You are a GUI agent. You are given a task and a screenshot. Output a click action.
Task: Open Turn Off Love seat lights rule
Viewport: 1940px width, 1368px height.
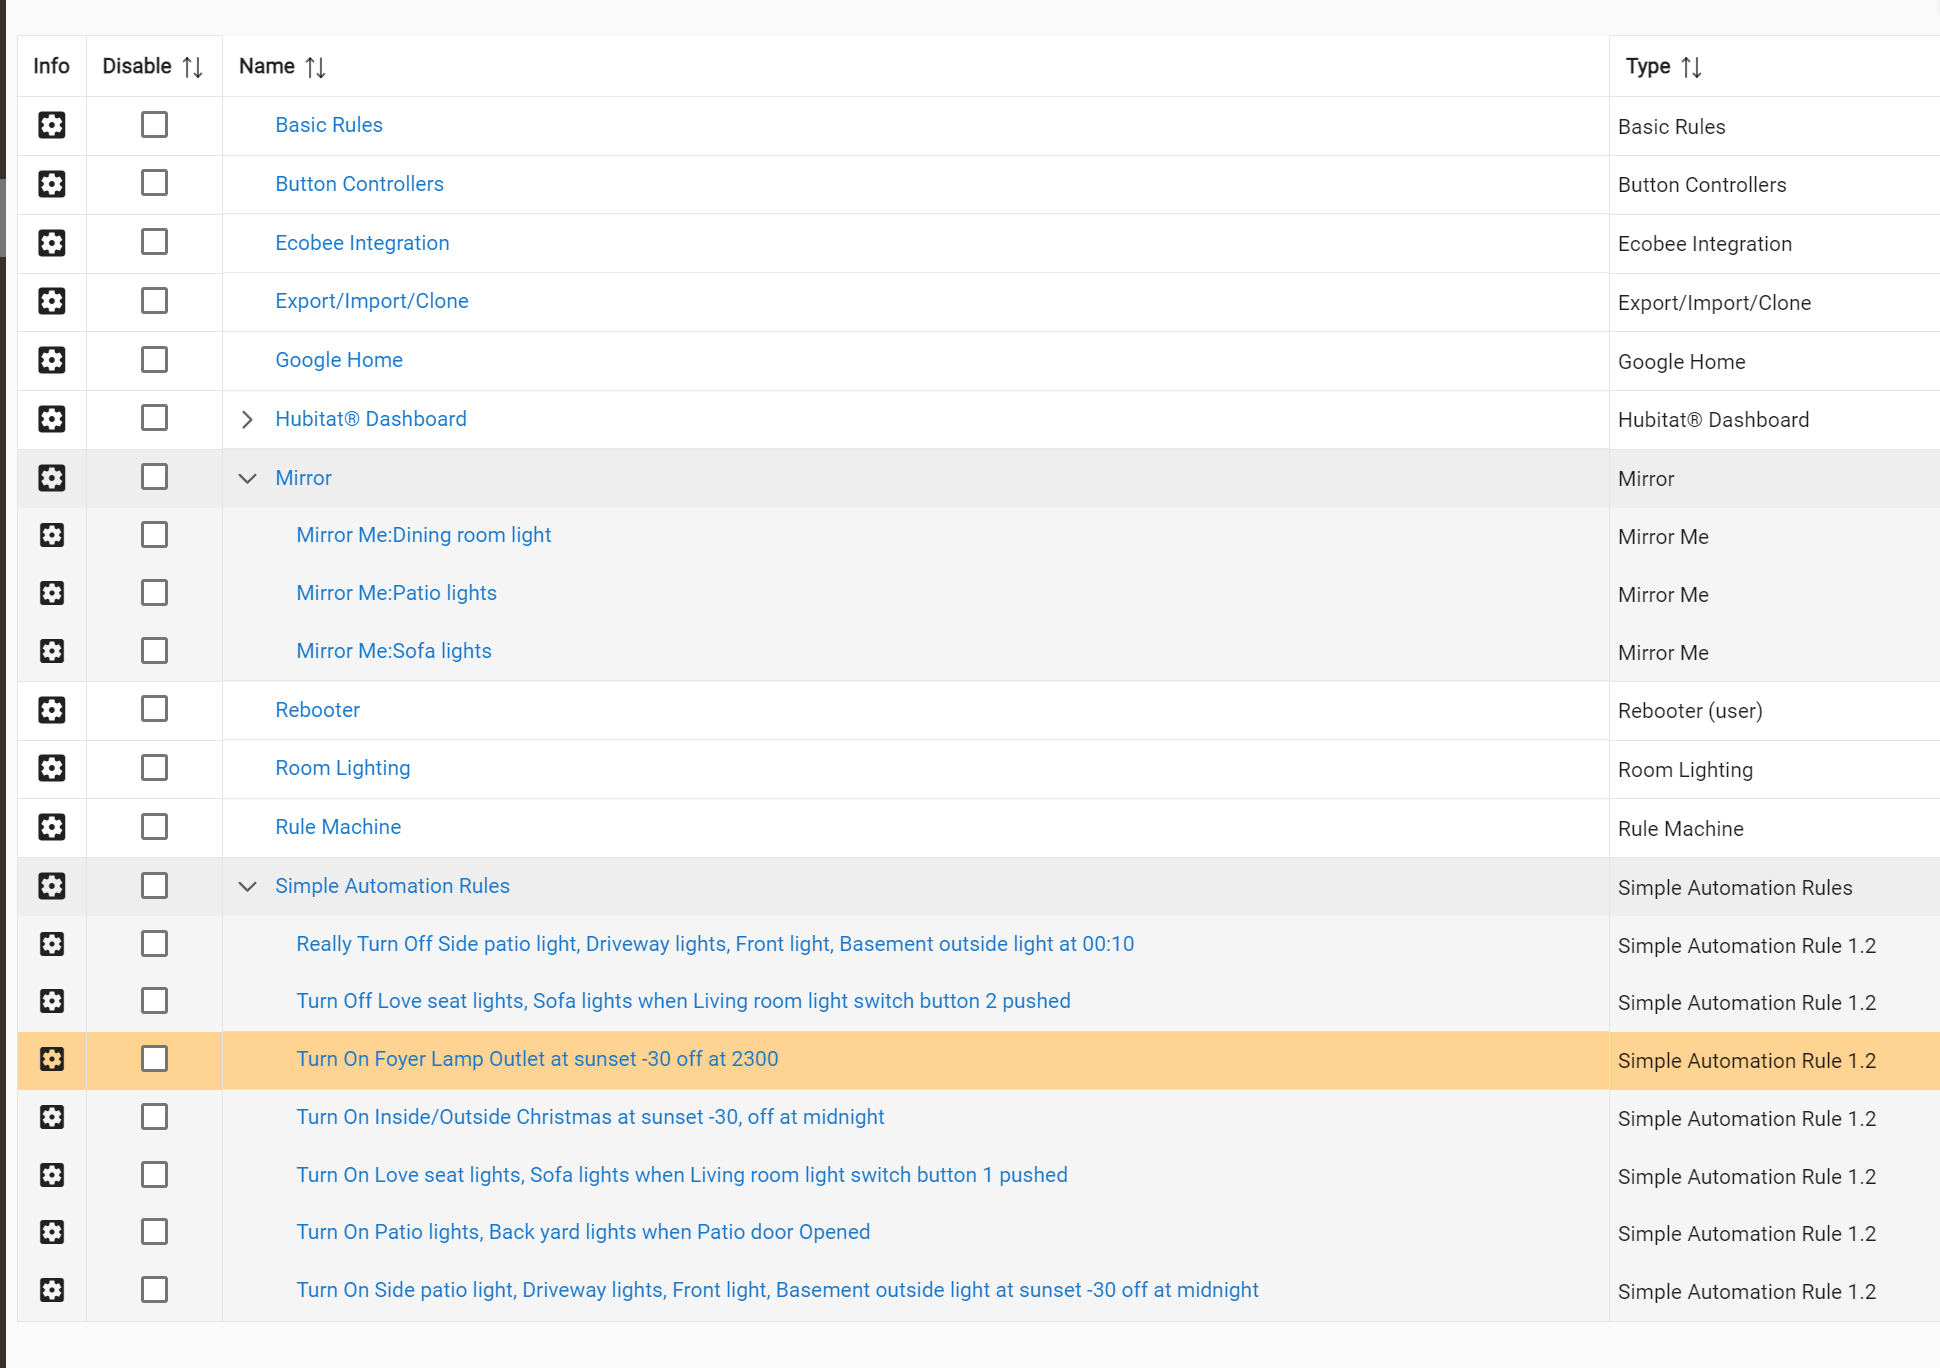point(683,1001)
